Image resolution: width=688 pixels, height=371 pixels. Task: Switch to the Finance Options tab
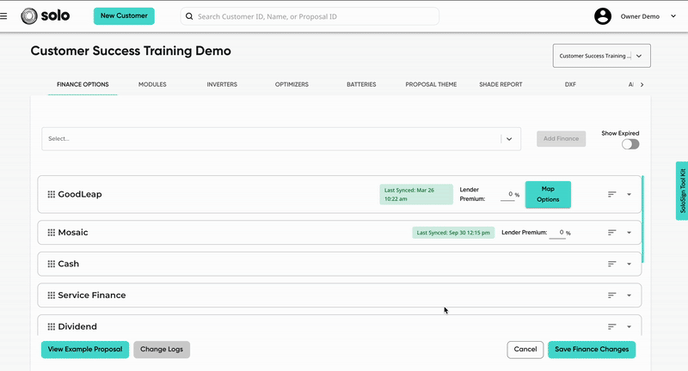pos(82,84)
